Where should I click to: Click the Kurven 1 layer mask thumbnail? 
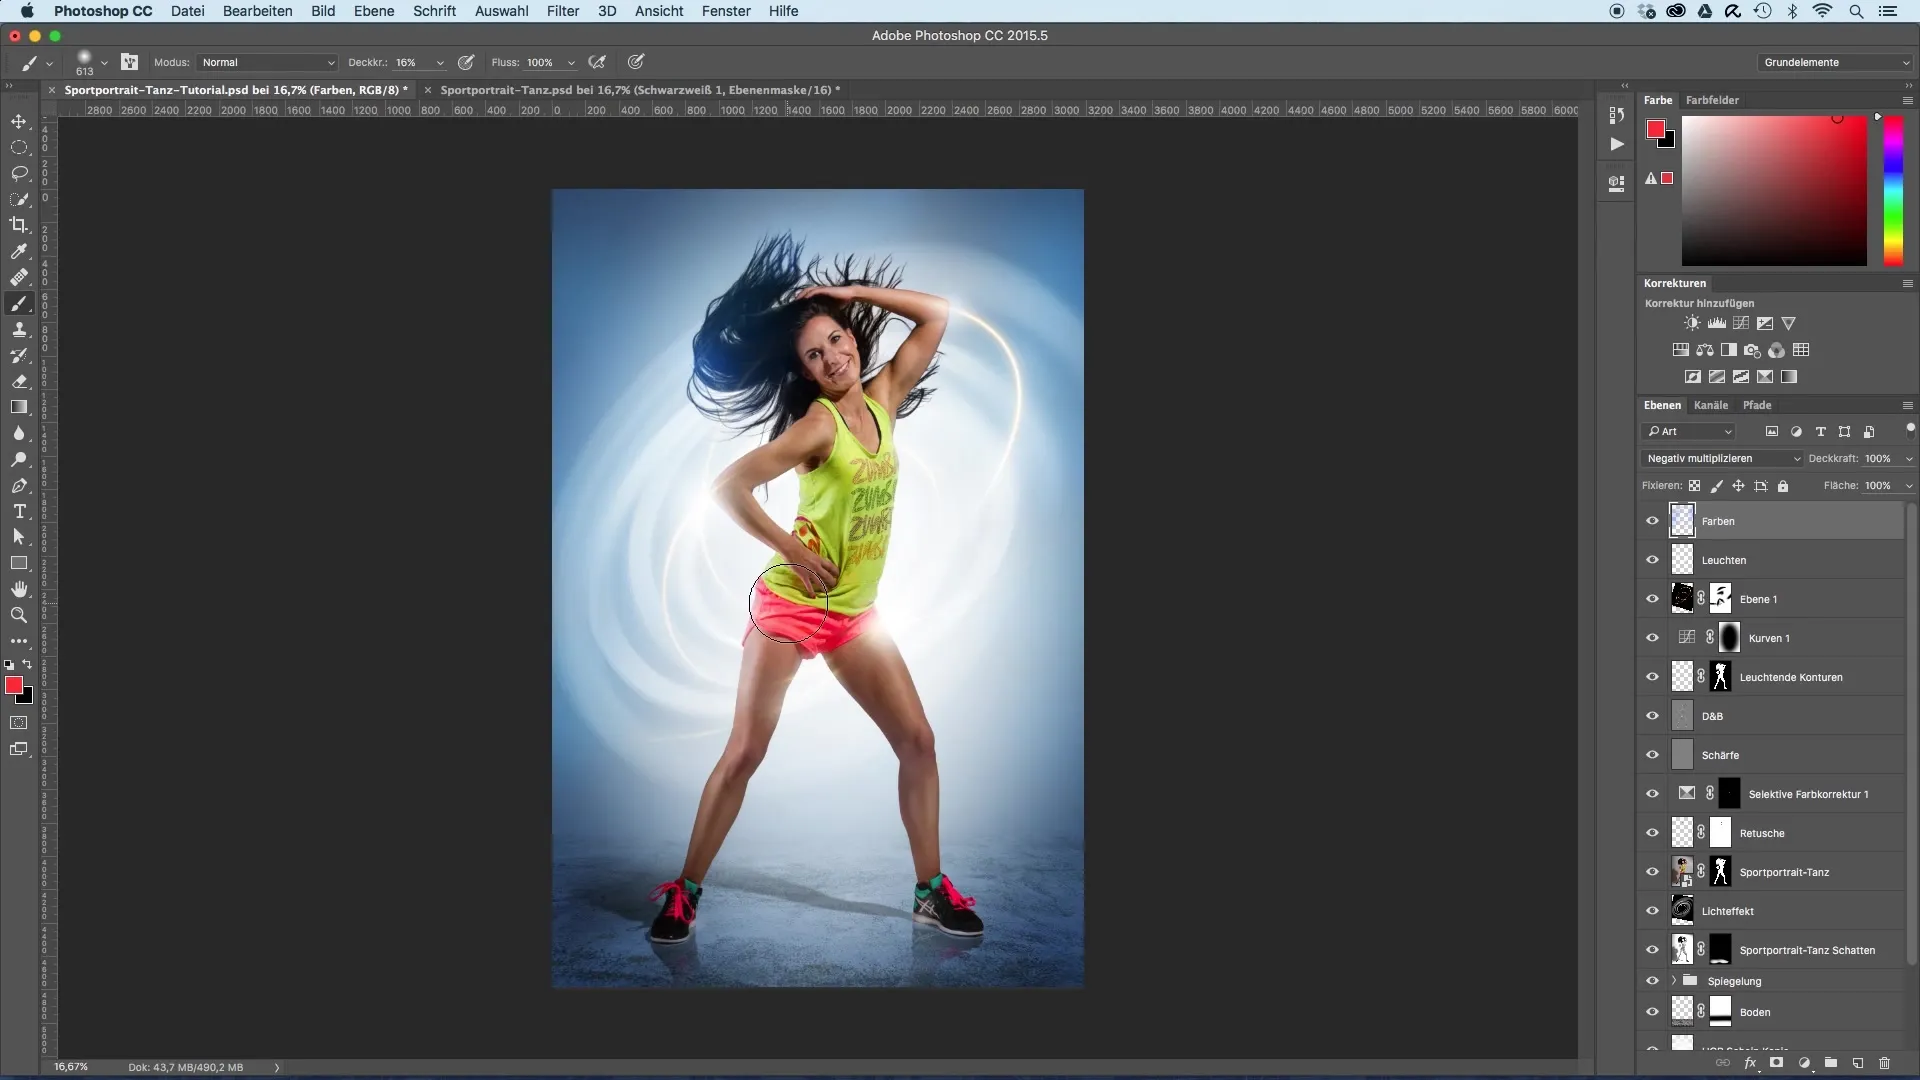(1729, 637)
